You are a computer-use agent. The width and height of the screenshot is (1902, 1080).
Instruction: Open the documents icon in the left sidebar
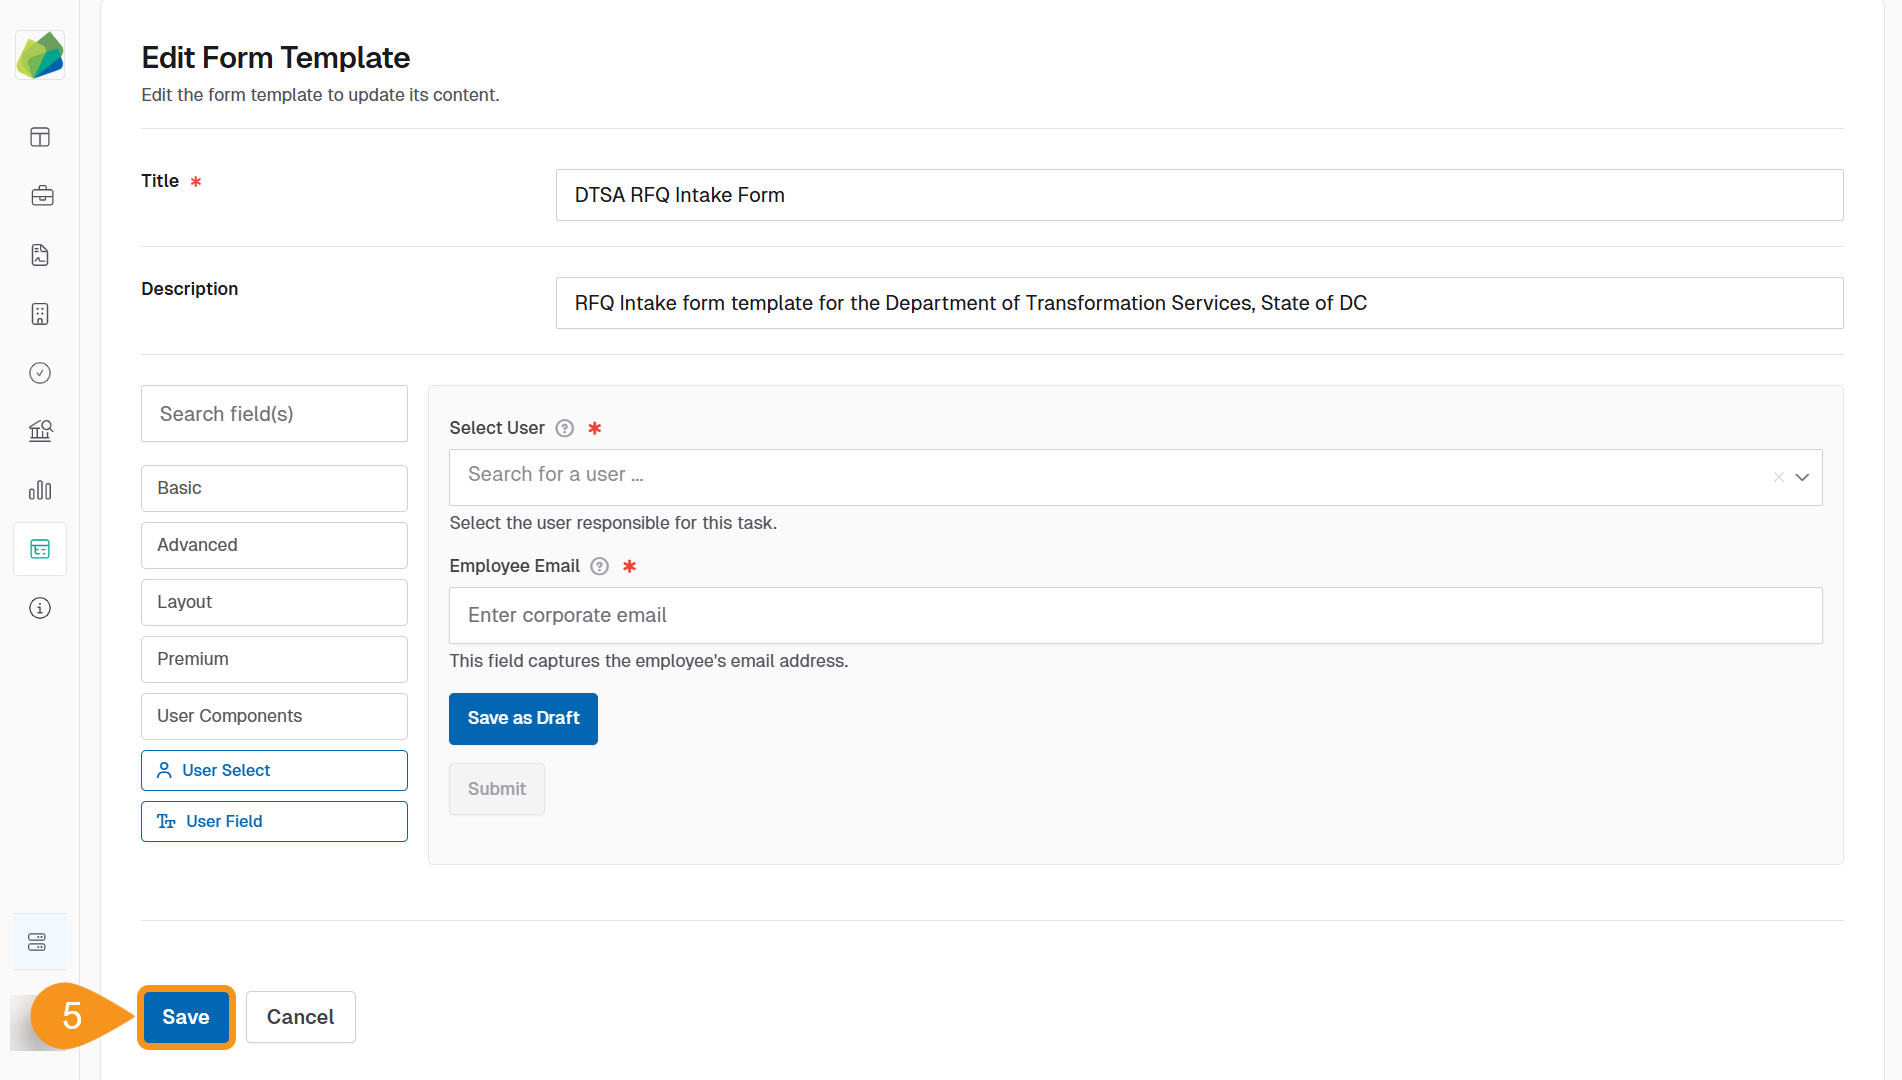(39, 255)
